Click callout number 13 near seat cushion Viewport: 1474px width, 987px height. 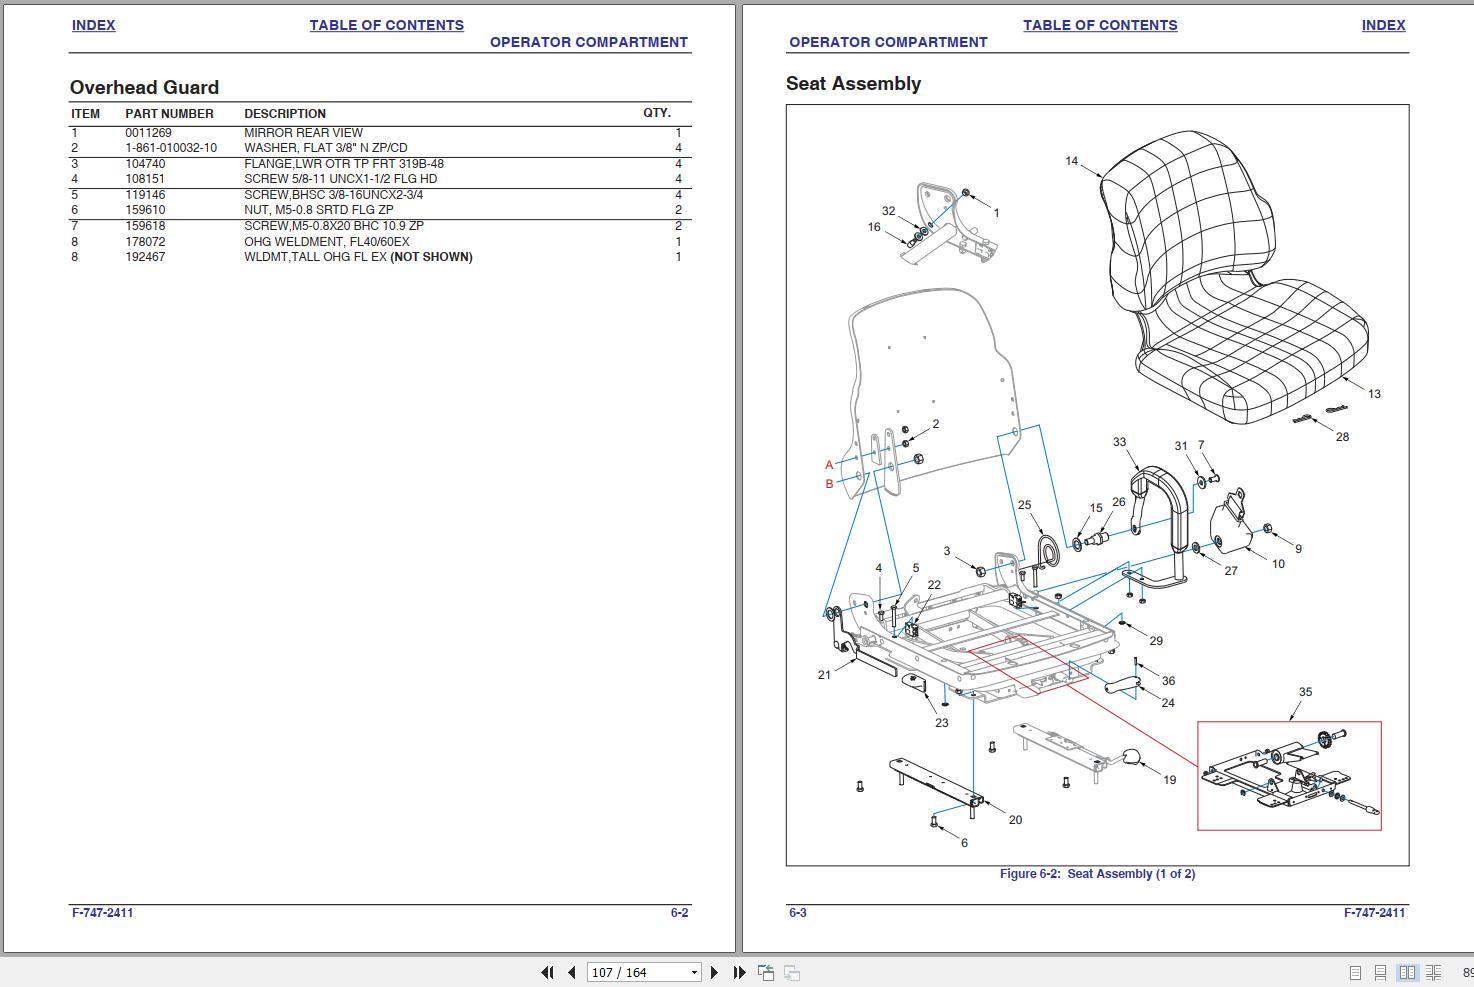click(1374, 394)
